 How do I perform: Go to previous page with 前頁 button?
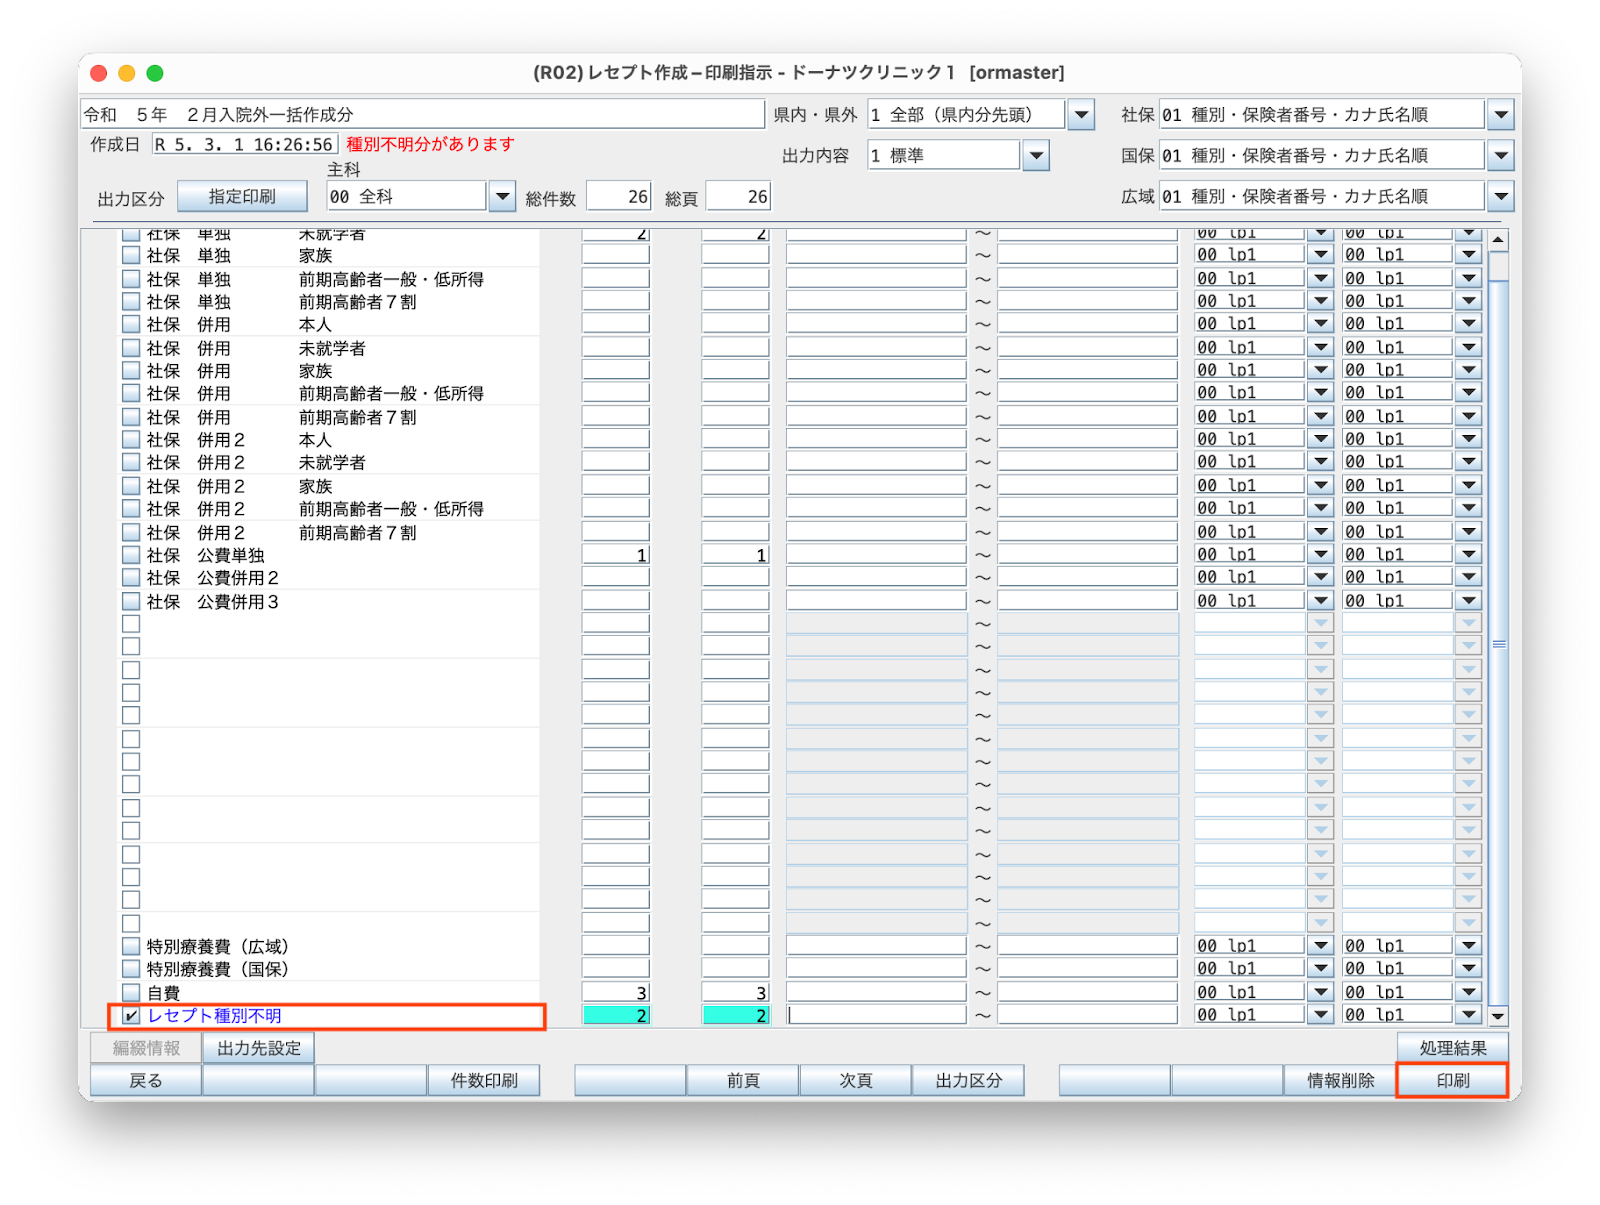coord(742,1080)
